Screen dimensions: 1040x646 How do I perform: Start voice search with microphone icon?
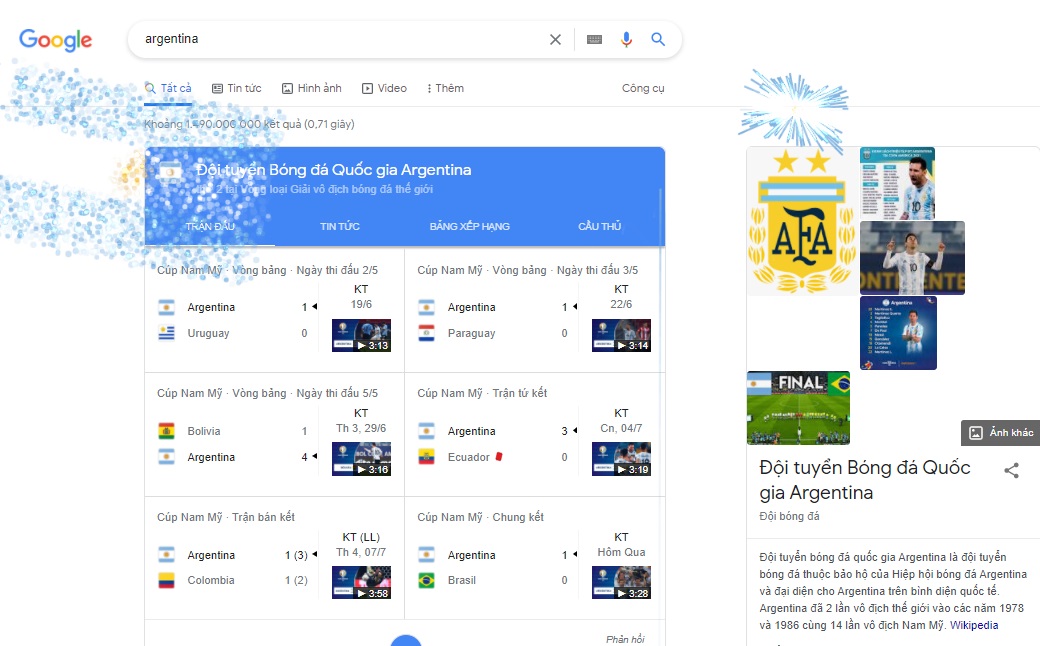[x=626, y=40]
